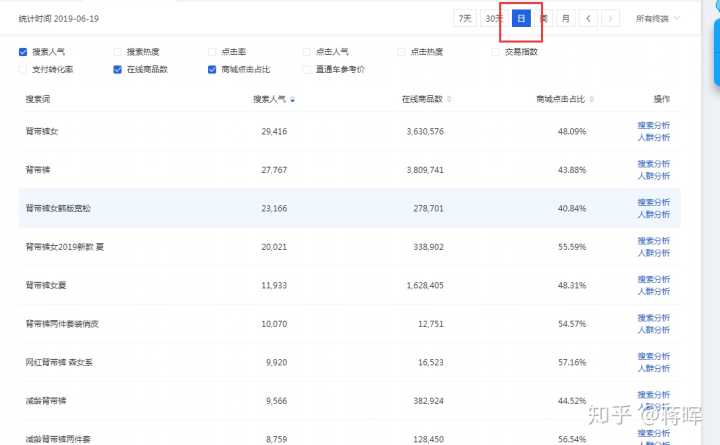
Task: Uncheck the 搜索人气 checkbox
Action: (23, 51)
